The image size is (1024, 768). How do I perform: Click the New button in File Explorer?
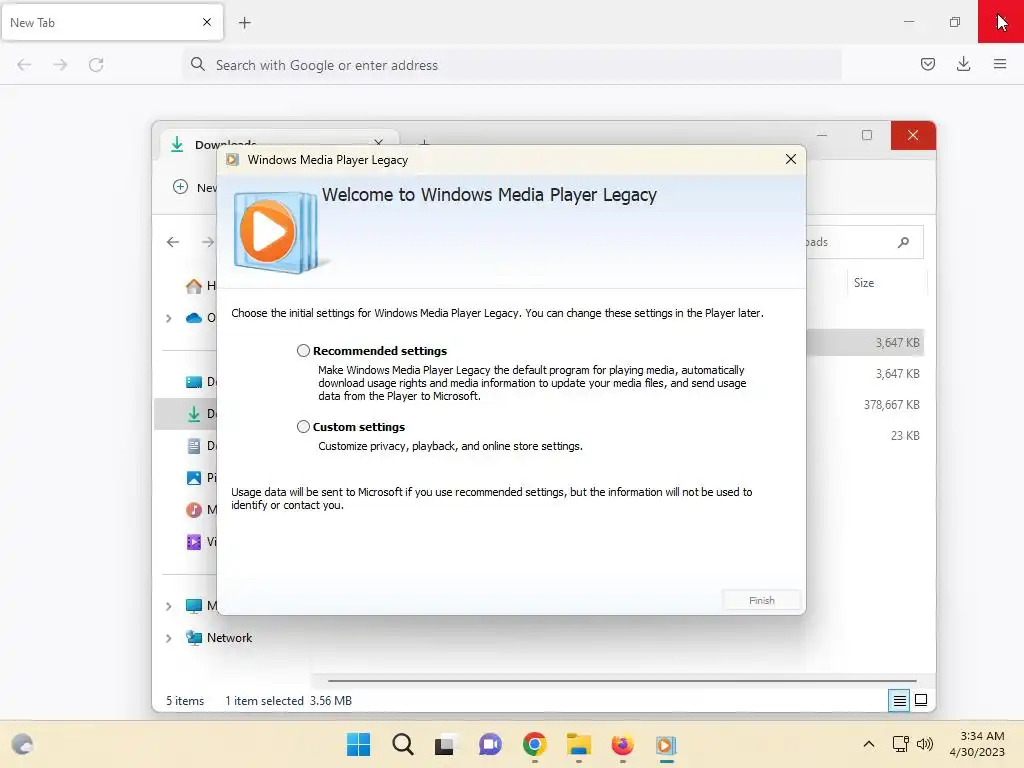pos(195,187)
